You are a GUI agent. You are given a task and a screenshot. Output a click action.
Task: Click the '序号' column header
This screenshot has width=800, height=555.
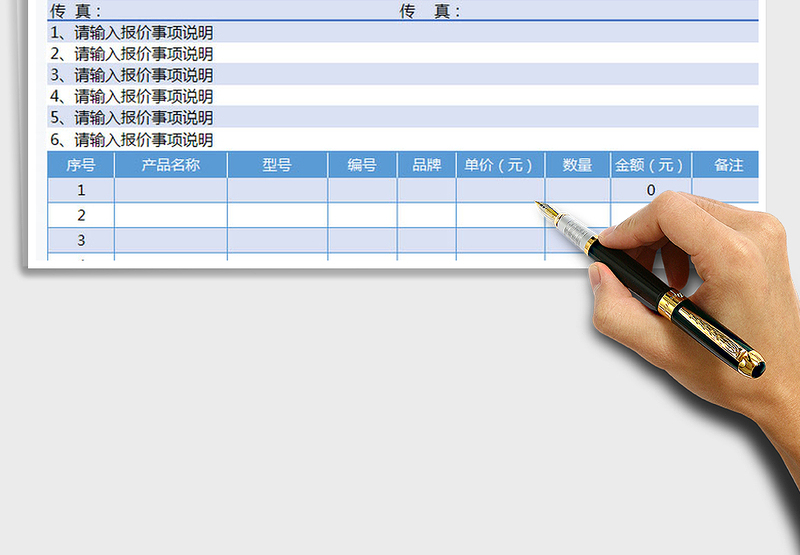81,165
